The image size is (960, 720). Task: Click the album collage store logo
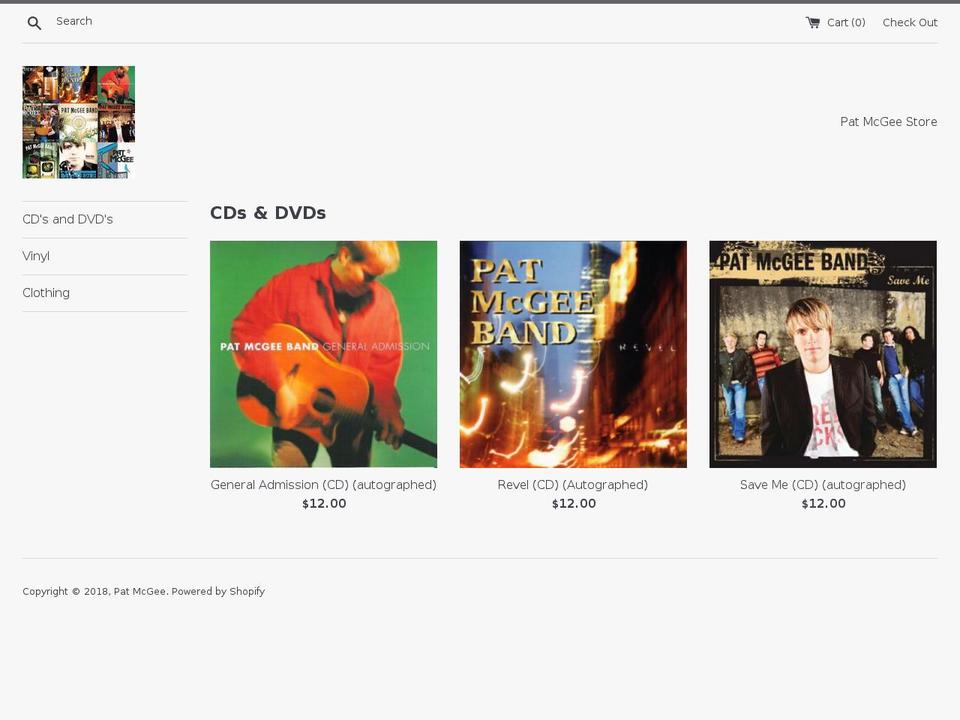[78, 122]
